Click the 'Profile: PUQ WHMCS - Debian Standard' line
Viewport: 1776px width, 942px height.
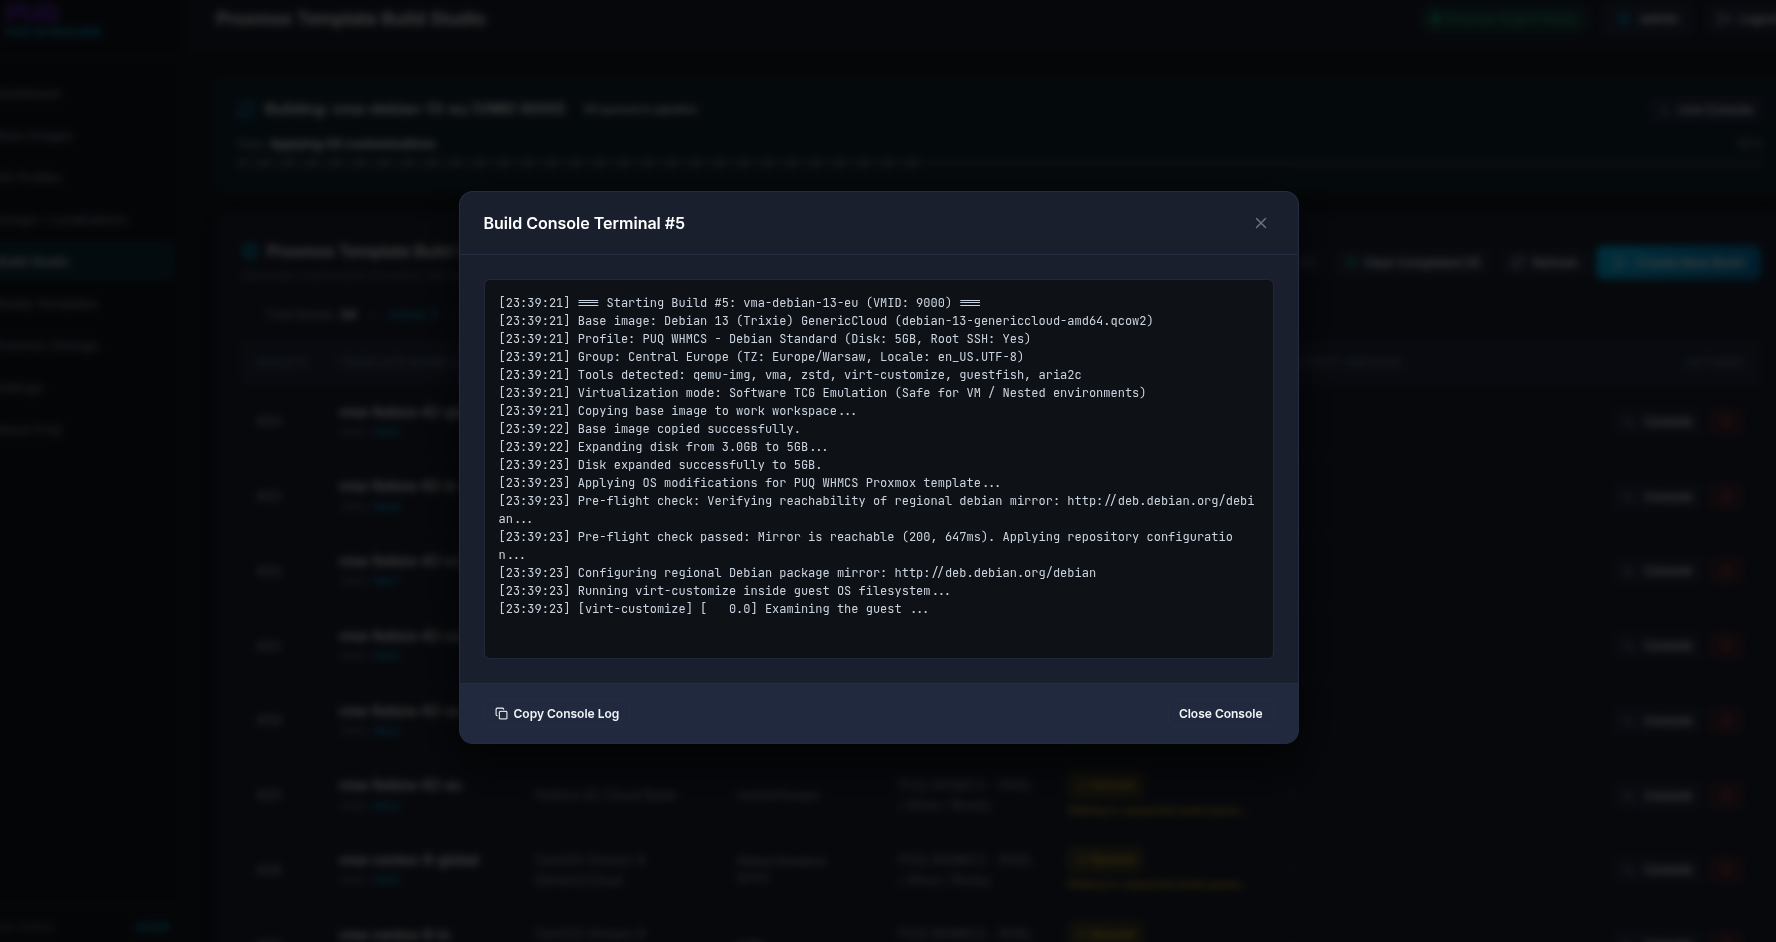point(765,339)
